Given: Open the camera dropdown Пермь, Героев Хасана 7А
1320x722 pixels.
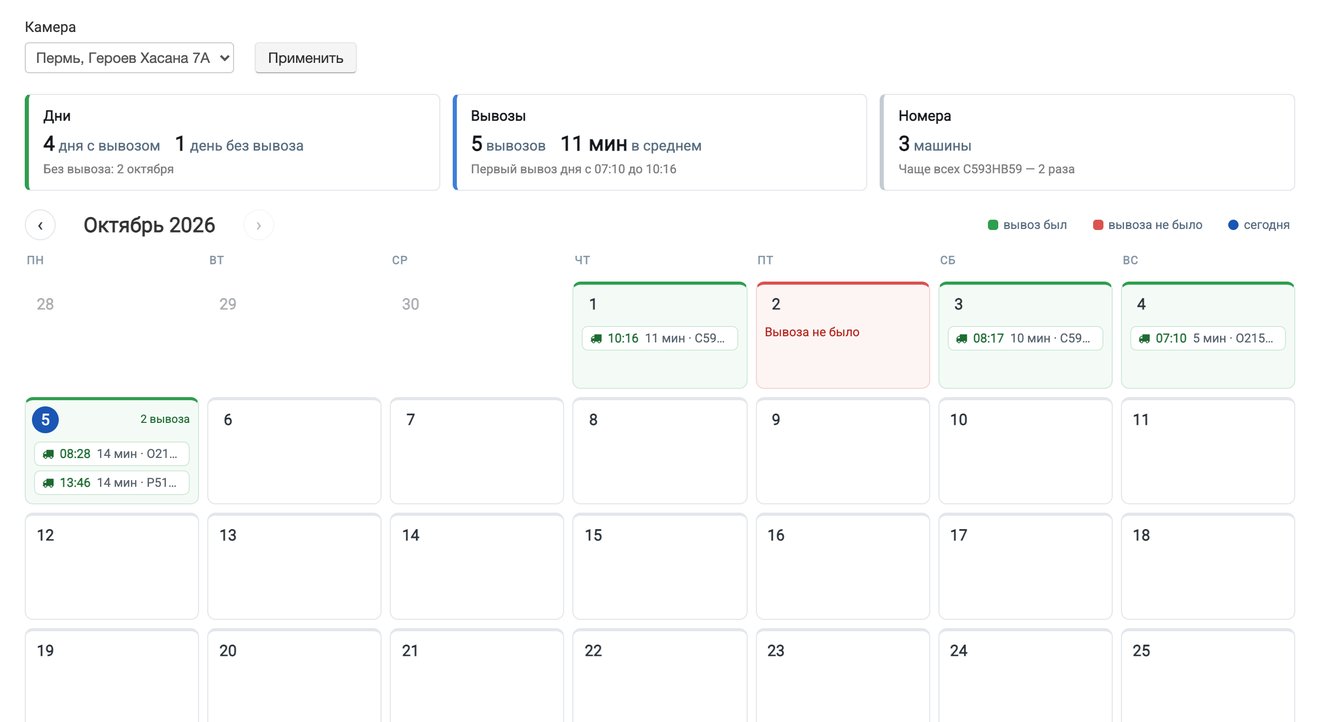Looking at the screenshot, I should pyautogui.click(x=129, y=58).
